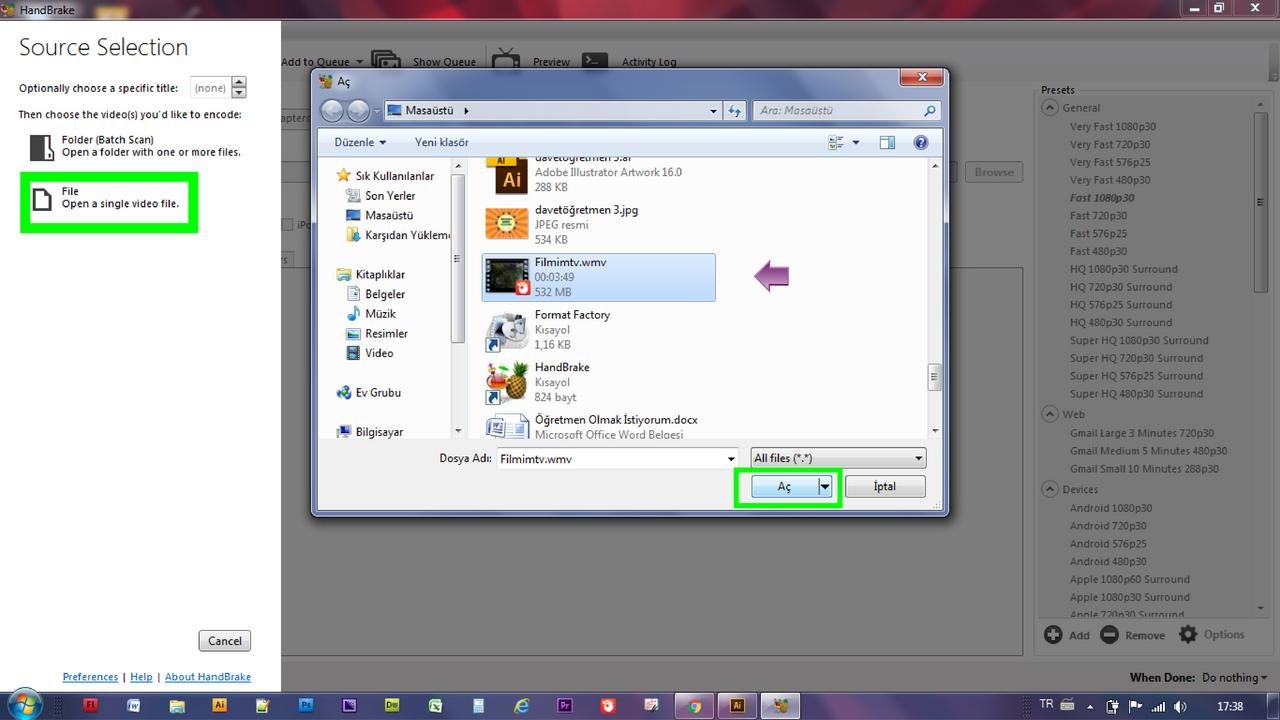The width and height of the screenshot is (1280, 720).
Task: Toggle the preview pane icon
Action: 886,143
